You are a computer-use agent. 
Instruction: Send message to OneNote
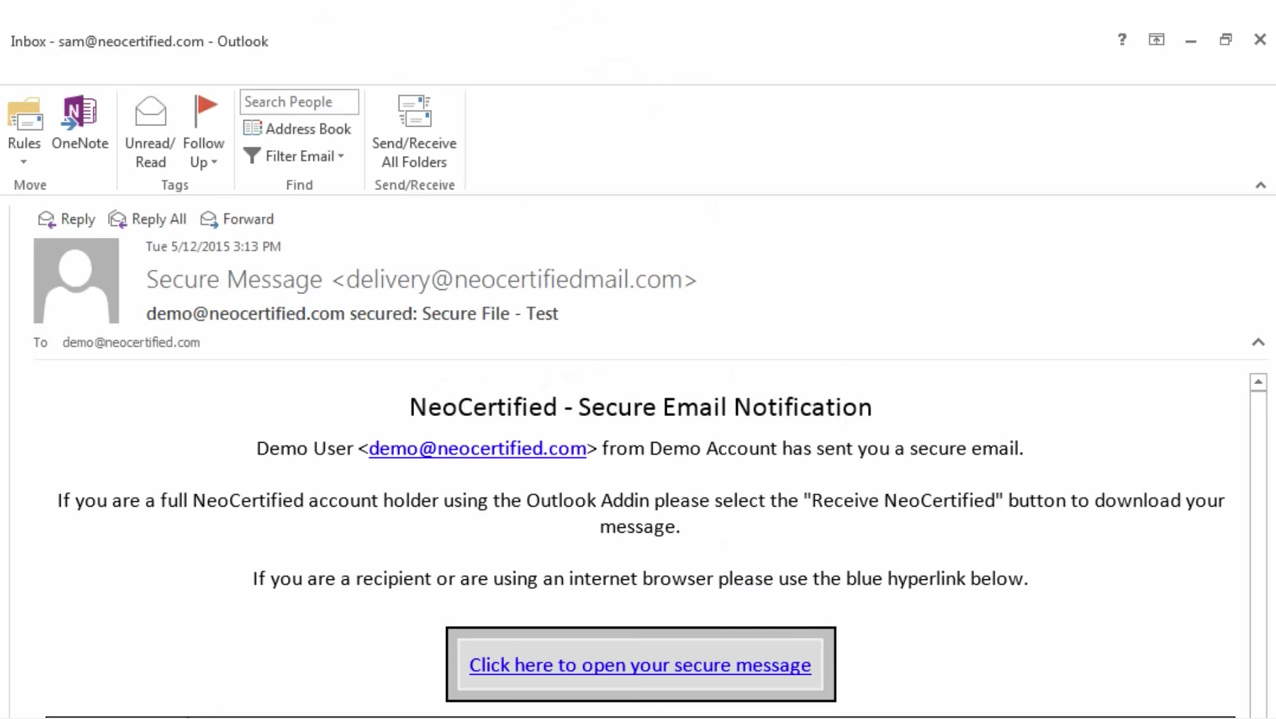click(80, 114)
